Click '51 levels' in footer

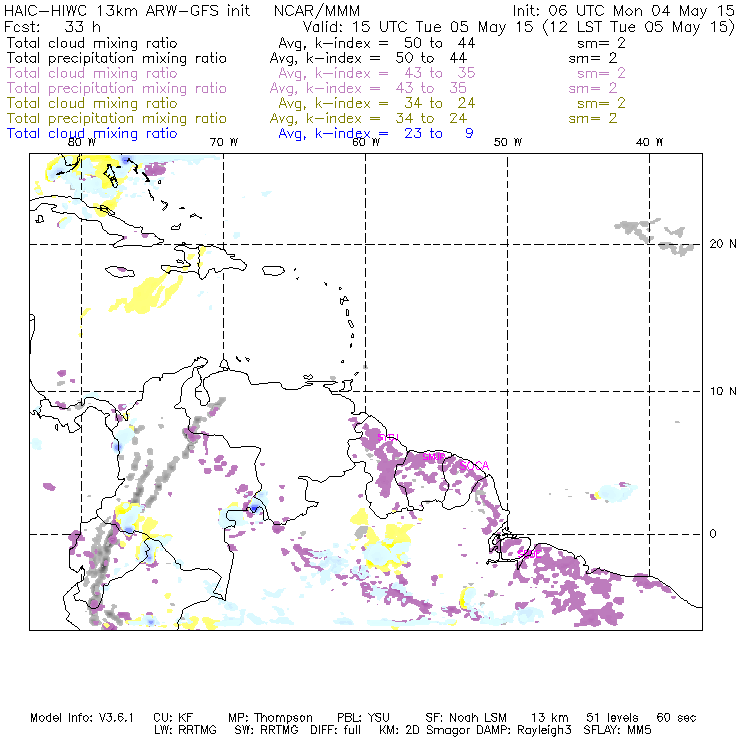coord(612,718)
